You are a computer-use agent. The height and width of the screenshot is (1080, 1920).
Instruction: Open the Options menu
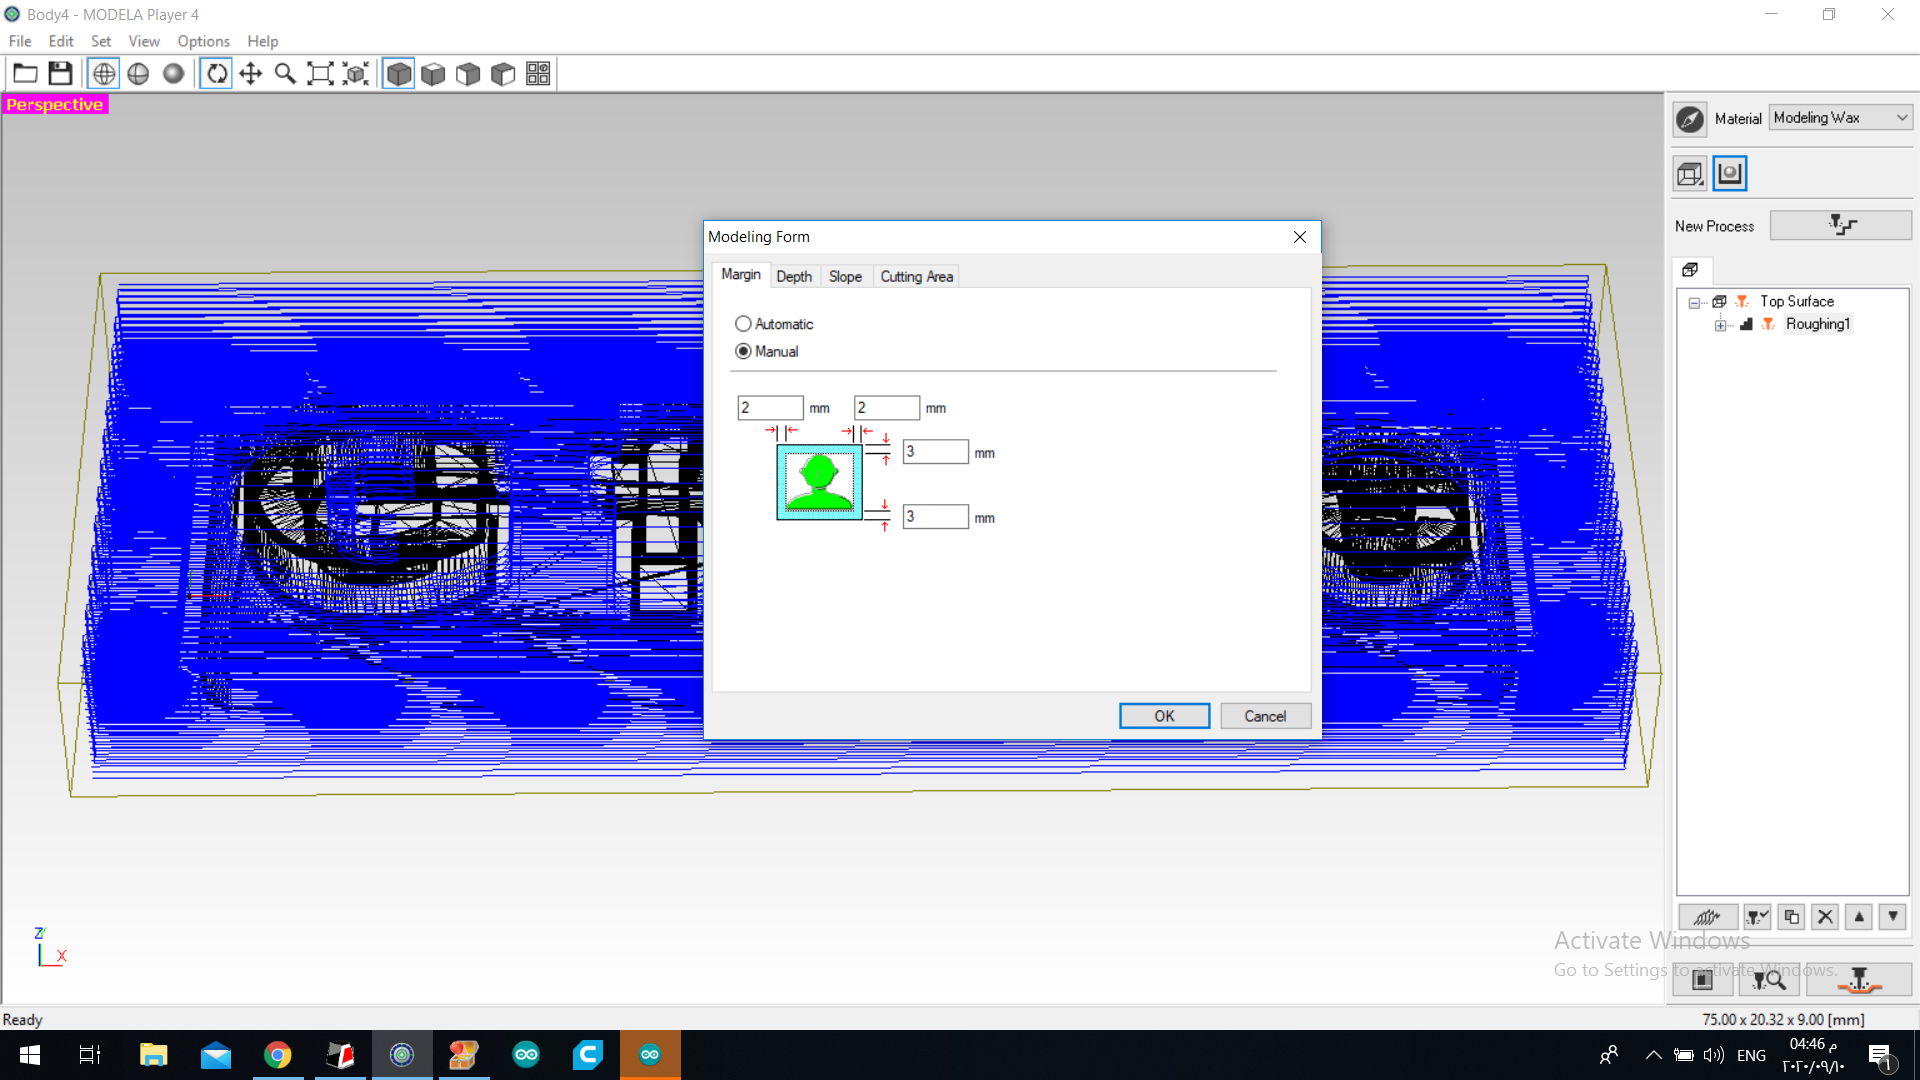203,41
